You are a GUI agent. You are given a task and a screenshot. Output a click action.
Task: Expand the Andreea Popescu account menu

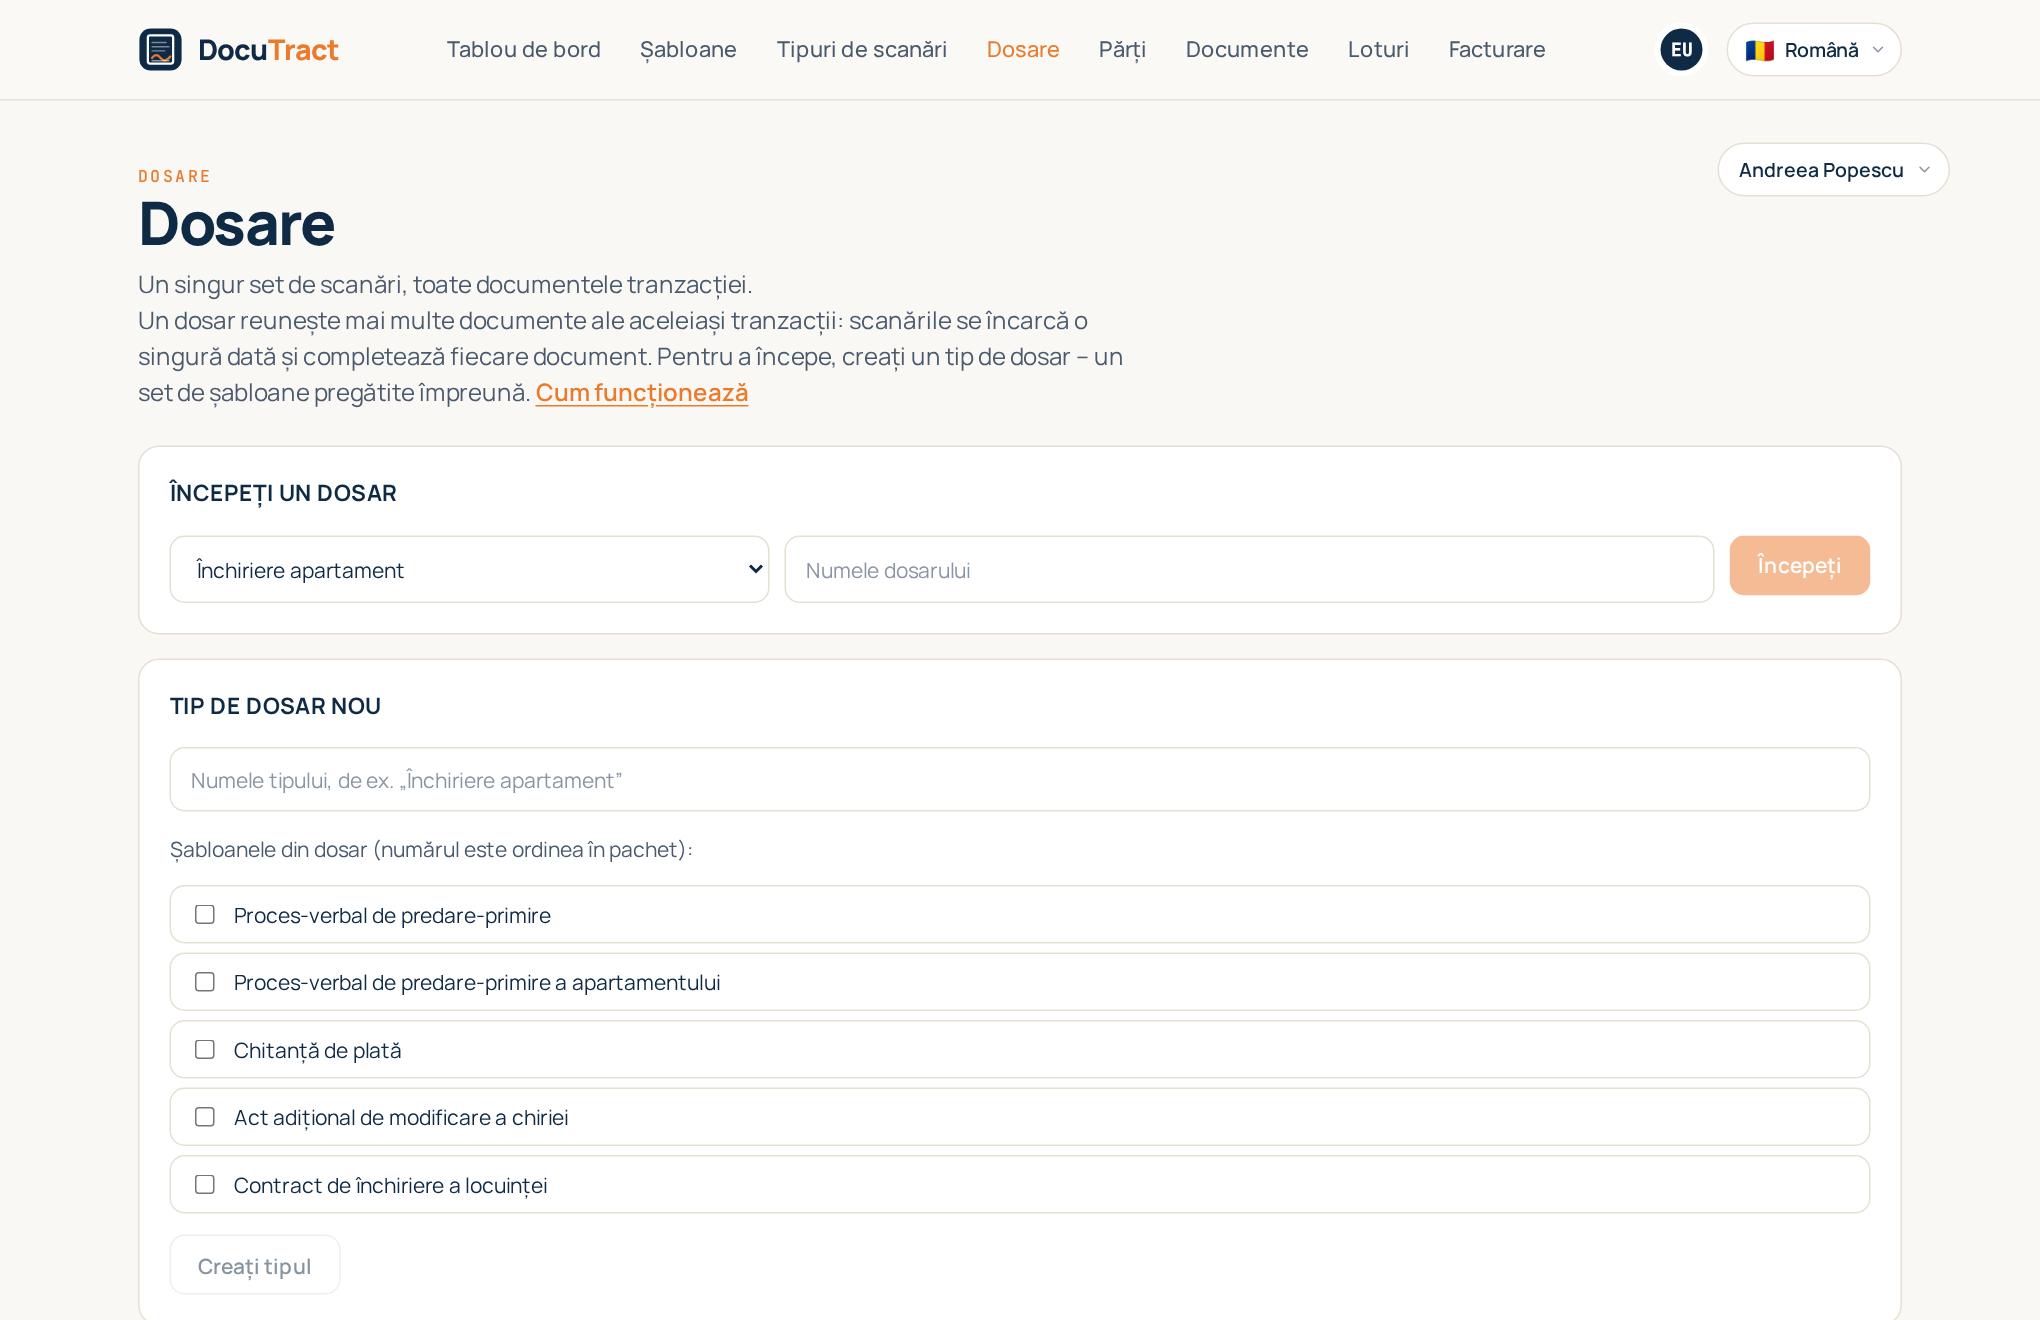tap(1833, 169)
